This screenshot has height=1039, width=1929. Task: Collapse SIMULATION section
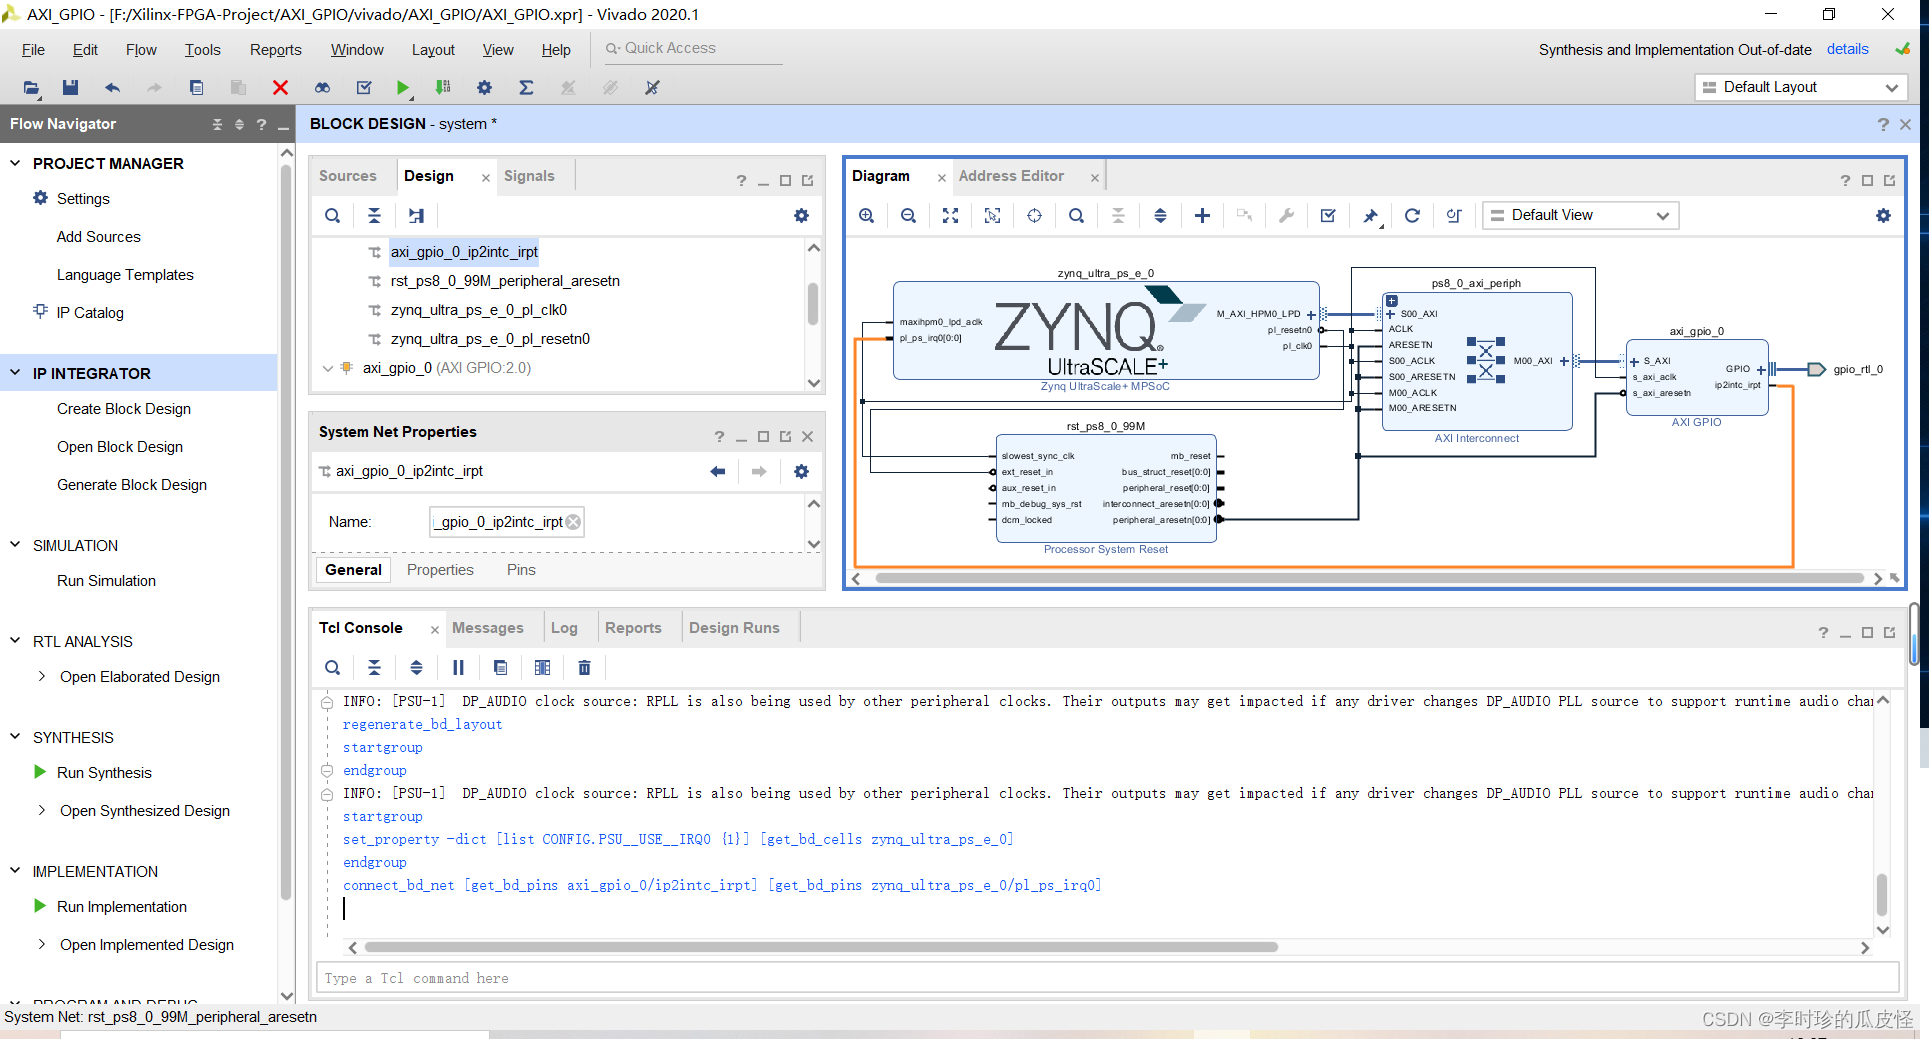pos(15,545)
